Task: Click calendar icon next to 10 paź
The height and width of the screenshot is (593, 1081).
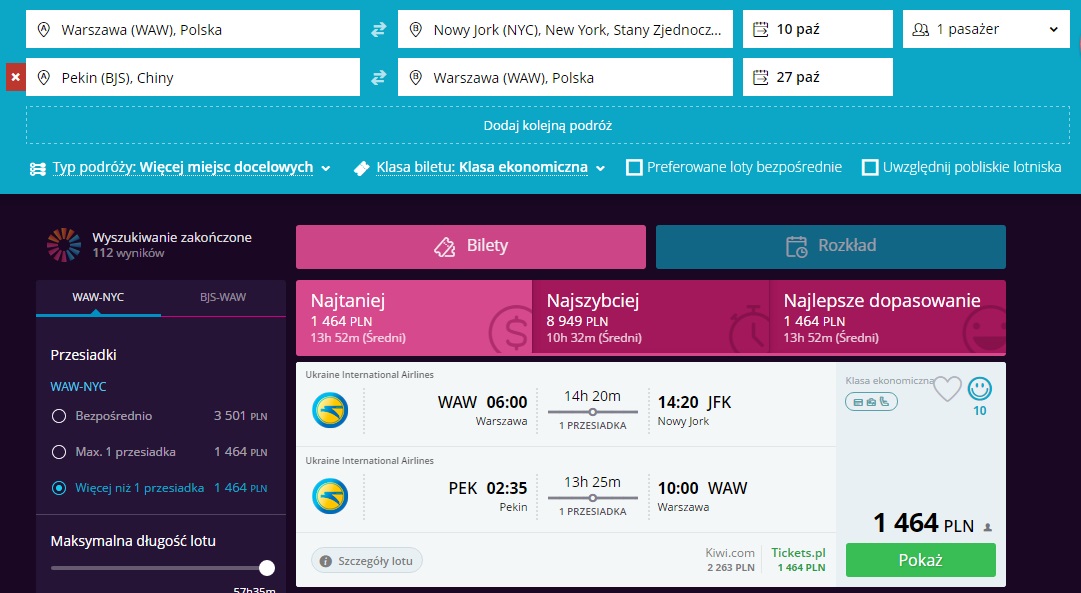Action: click(x=760, y=29)
